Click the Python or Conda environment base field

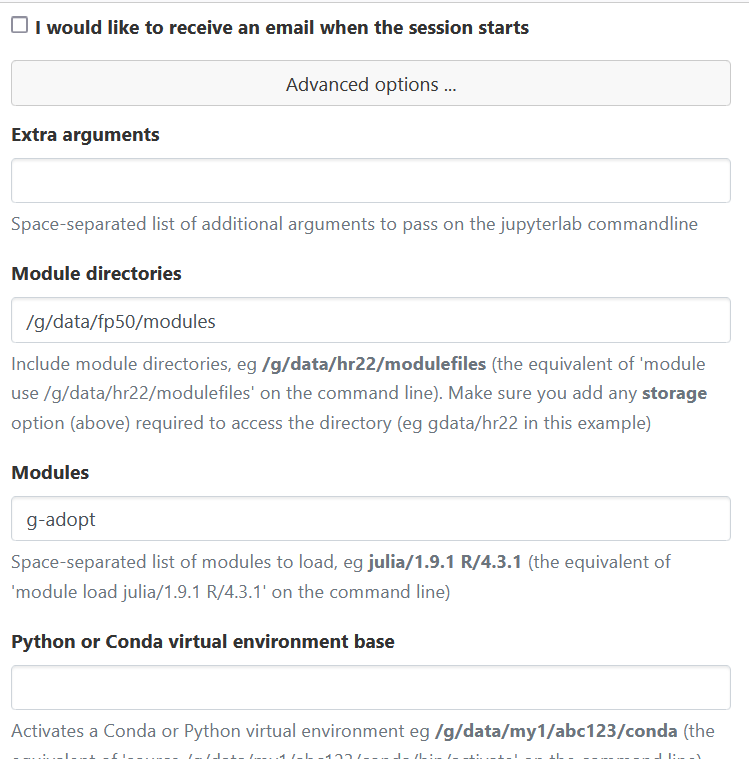coord(371,688)
